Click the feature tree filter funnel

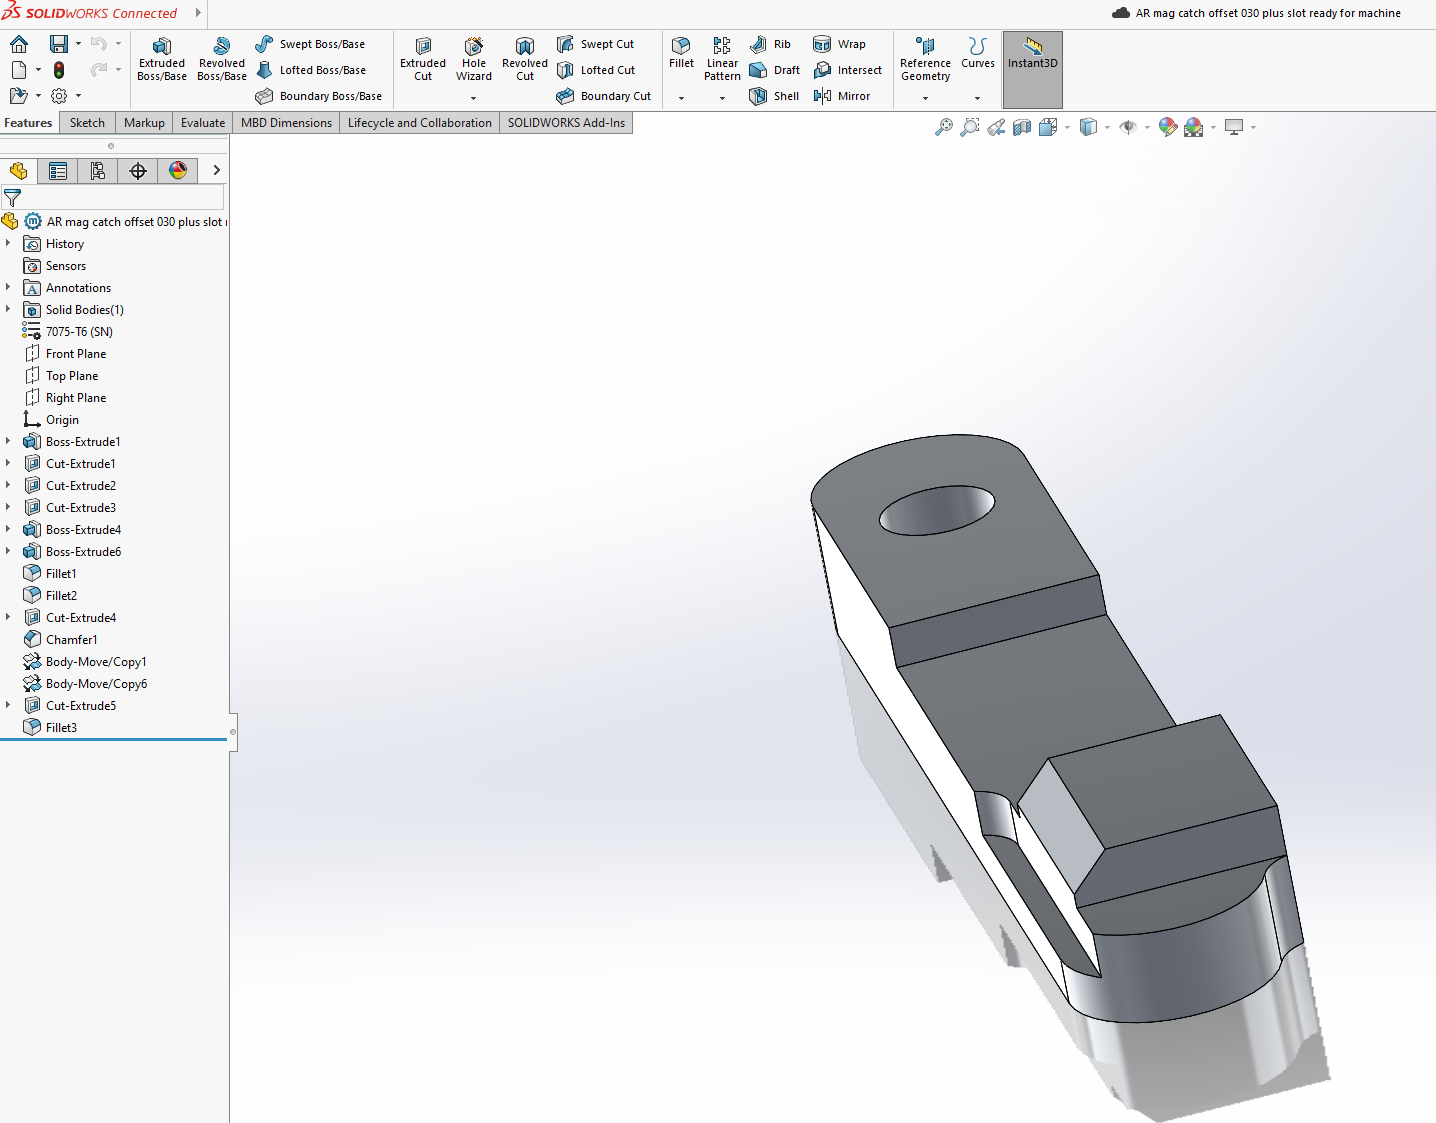12,197
